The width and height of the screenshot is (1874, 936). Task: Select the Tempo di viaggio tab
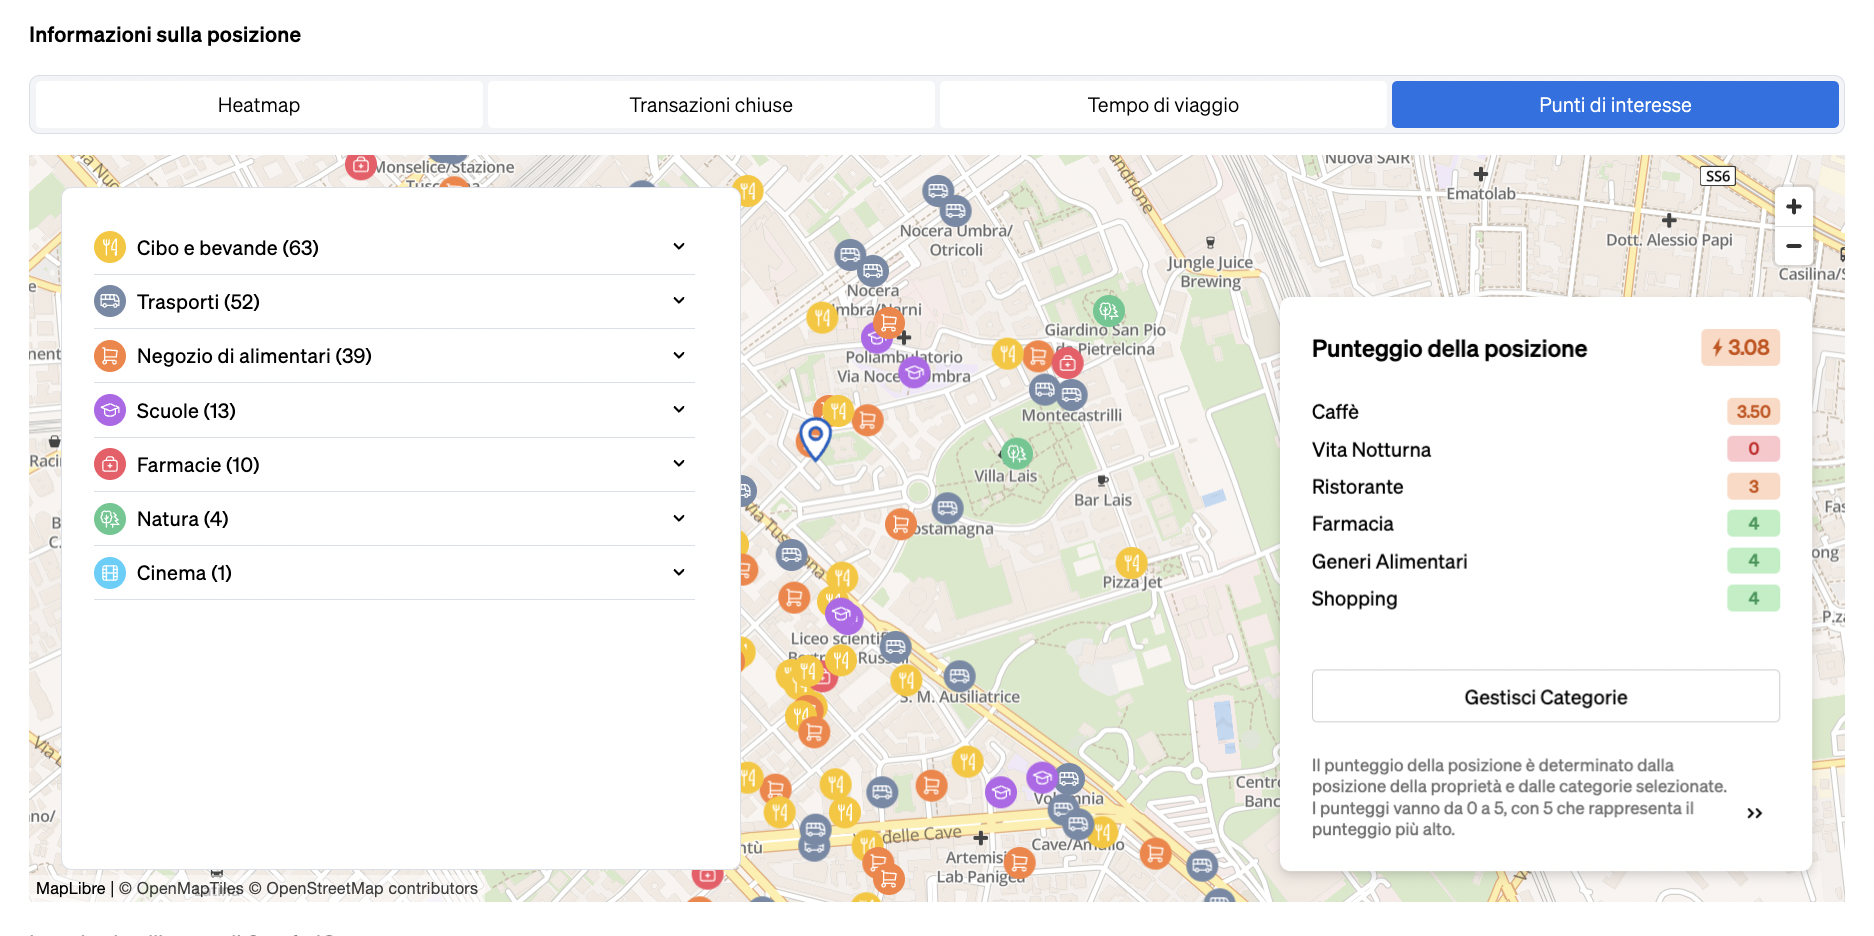[1163, 105]
